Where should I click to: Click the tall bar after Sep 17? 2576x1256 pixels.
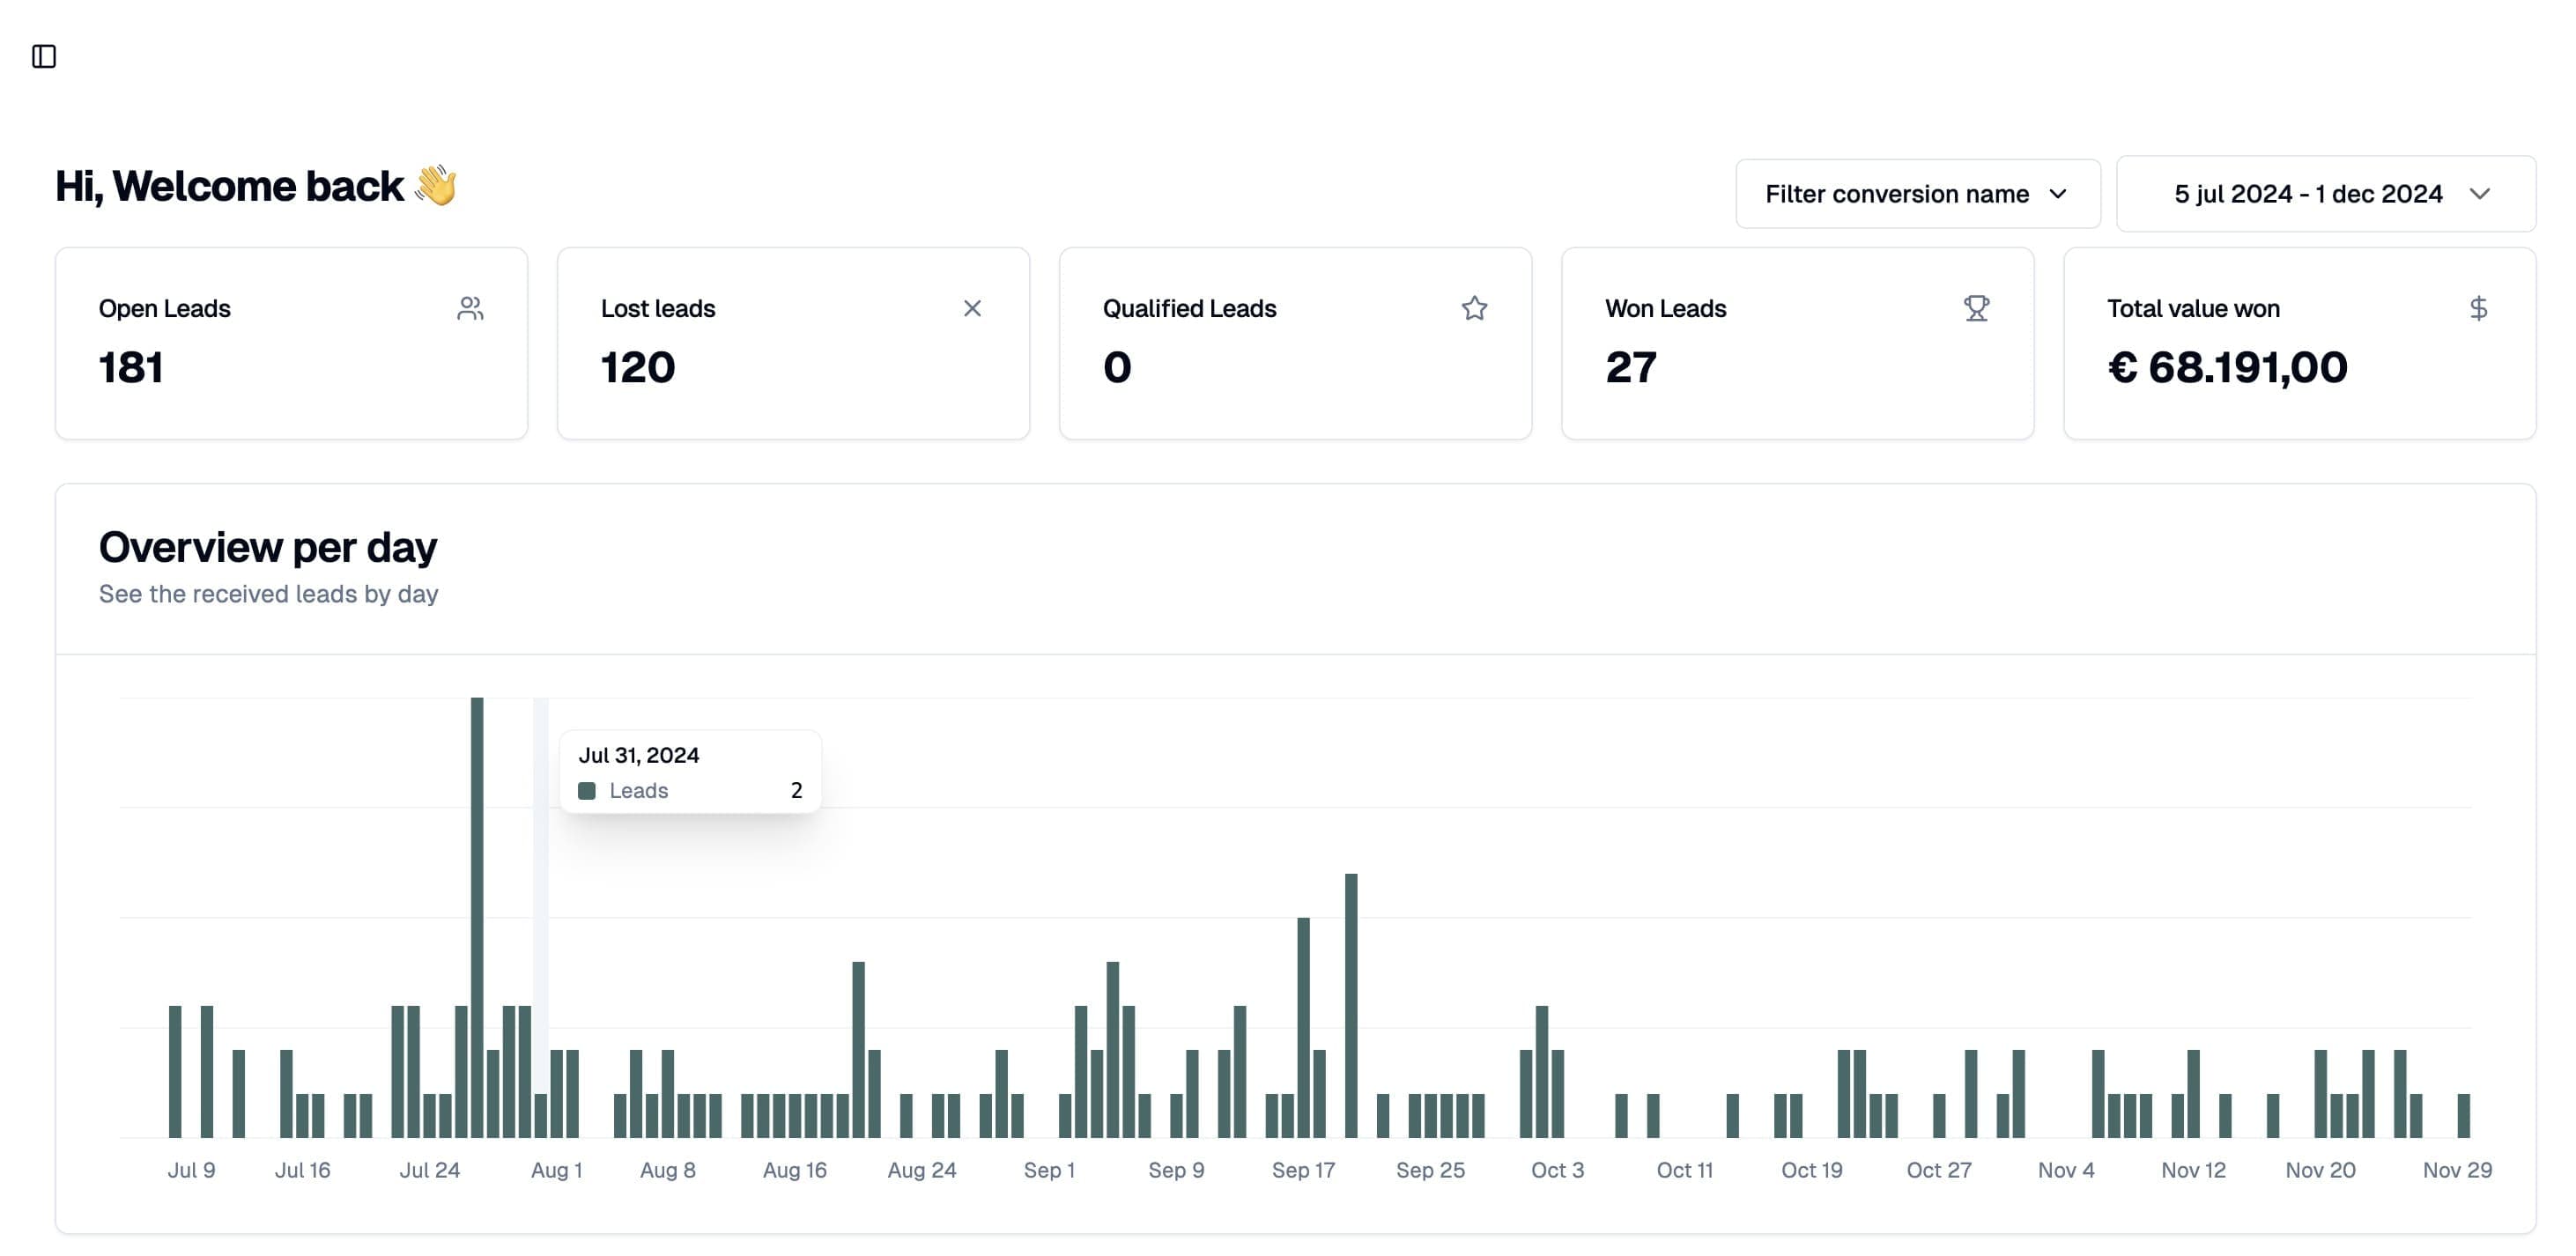(1351, 1004)
